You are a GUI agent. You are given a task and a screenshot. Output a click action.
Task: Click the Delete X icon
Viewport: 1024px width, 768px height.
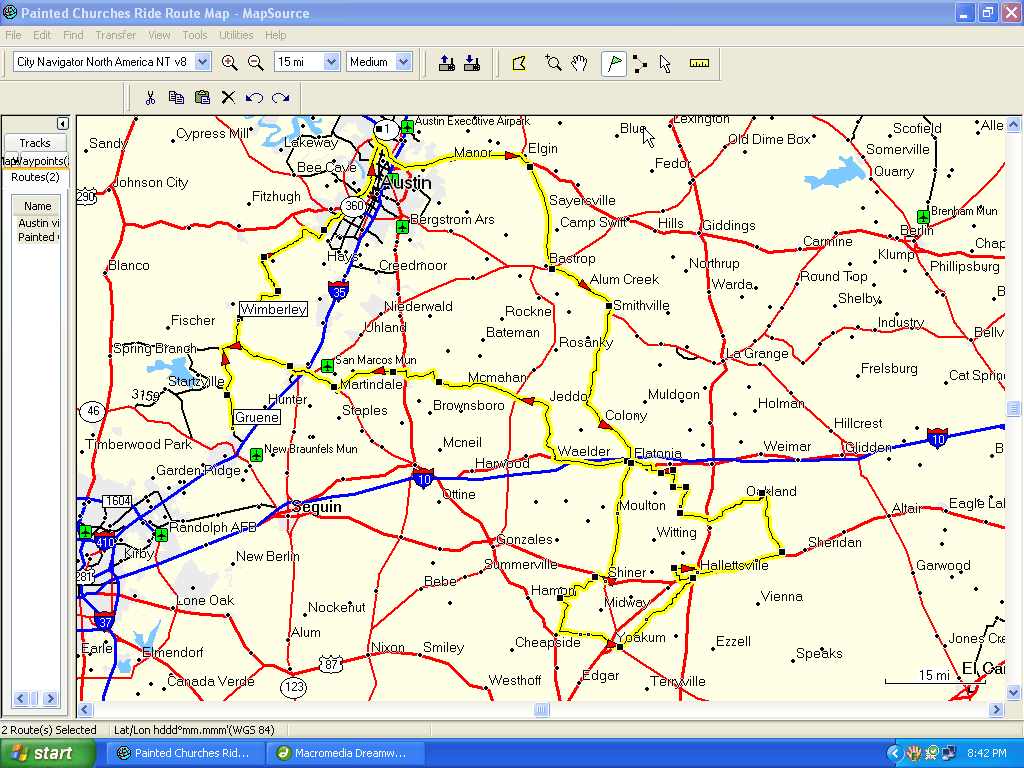[228, 97]
